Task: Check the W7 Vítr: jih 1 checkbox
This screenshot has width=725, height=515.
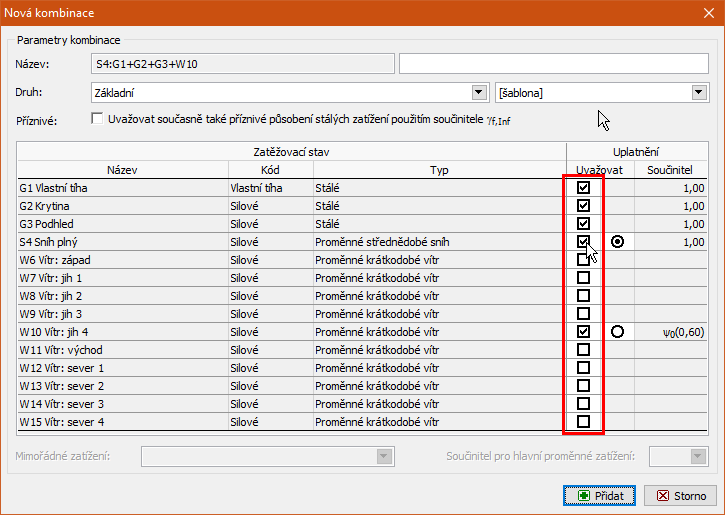Action: click(x=583, y=277)
